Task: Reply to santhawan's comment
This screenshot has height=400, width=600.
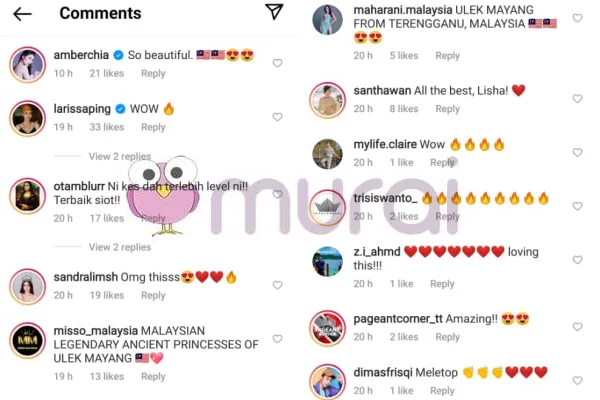Action: pos(447,109)
